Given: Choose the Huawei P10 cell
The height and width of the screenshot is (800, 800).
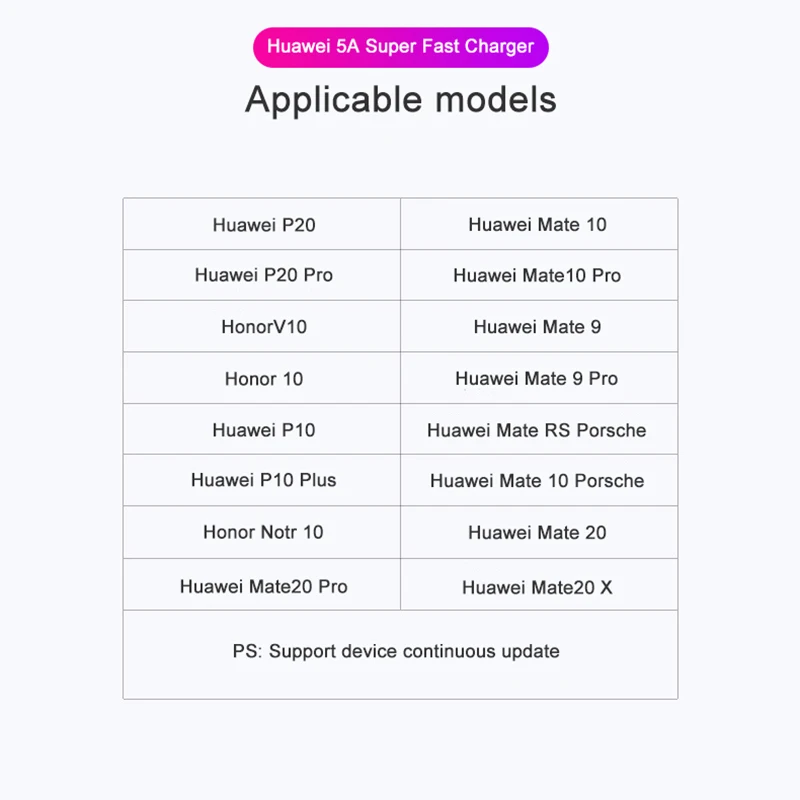Looking at the screenshot, I should pyautogui.click(x=263, y=430).
